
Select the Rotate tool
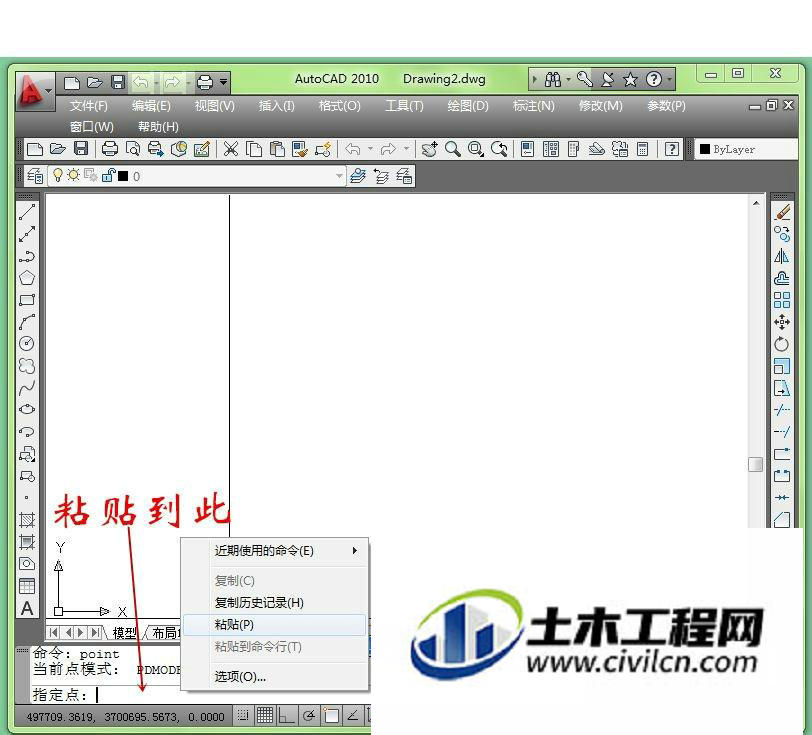point(782,344)
